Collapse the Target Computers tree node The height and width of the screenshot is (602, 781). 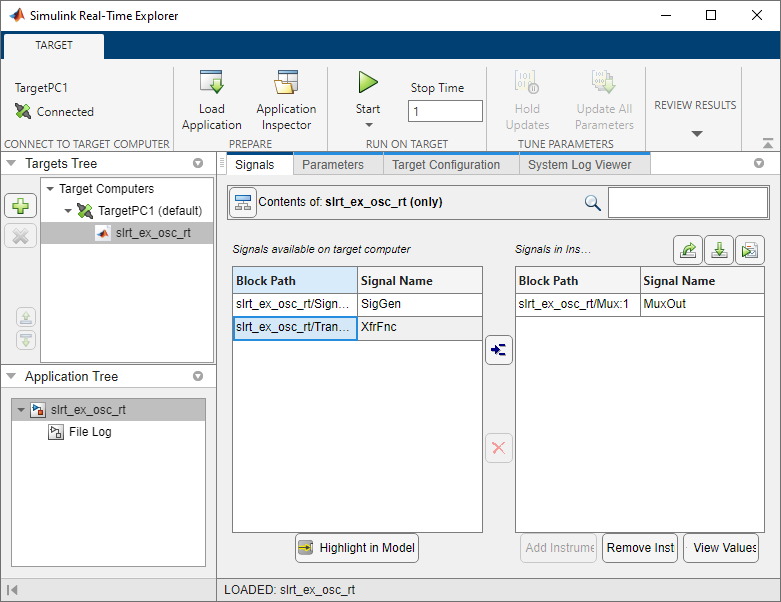point(50,189)
